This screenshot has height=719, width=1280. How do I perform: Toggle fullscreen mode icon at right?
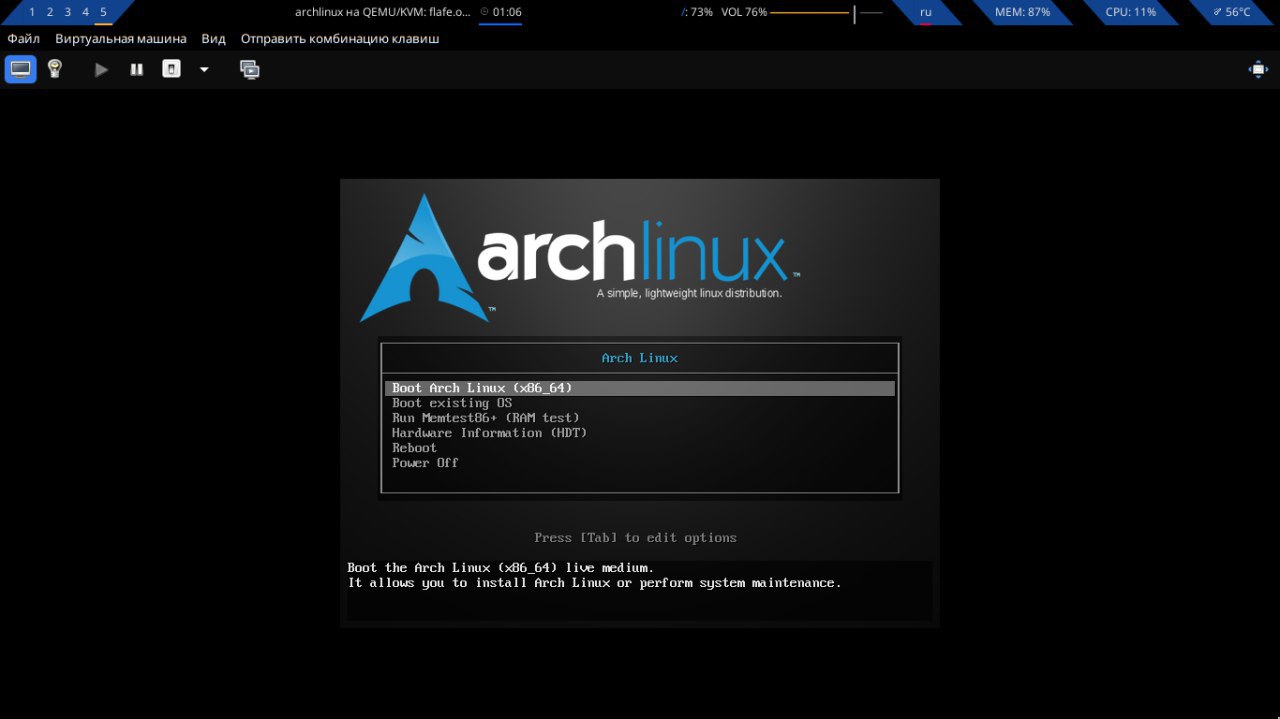coord(1258,69)
